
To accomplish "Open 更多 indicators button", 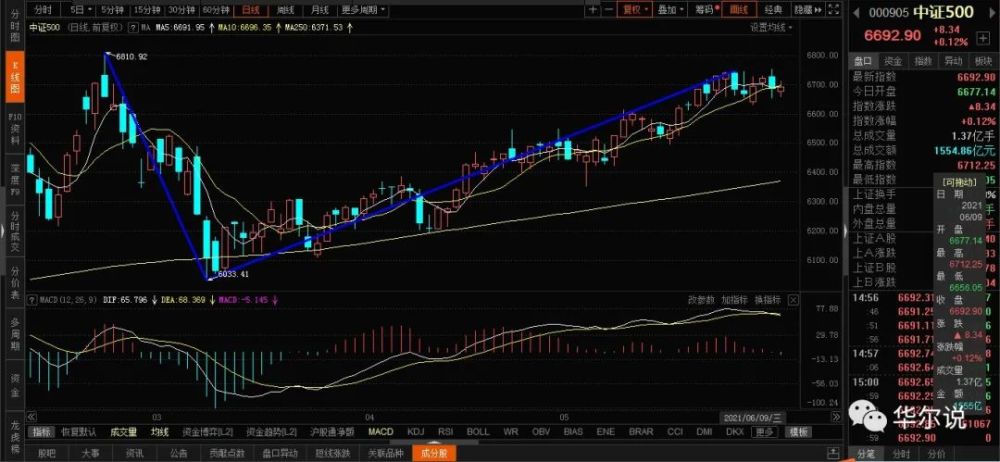I will 765,432.
